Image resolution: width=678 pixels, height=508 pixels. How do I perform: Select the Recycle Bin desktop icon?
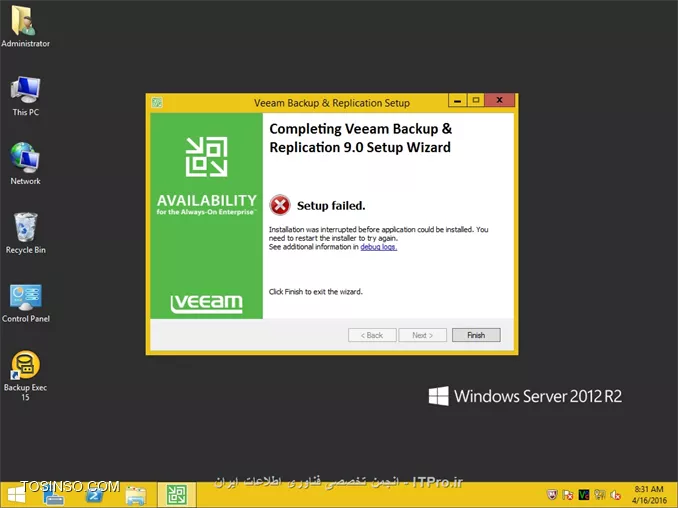click(25, 233)
